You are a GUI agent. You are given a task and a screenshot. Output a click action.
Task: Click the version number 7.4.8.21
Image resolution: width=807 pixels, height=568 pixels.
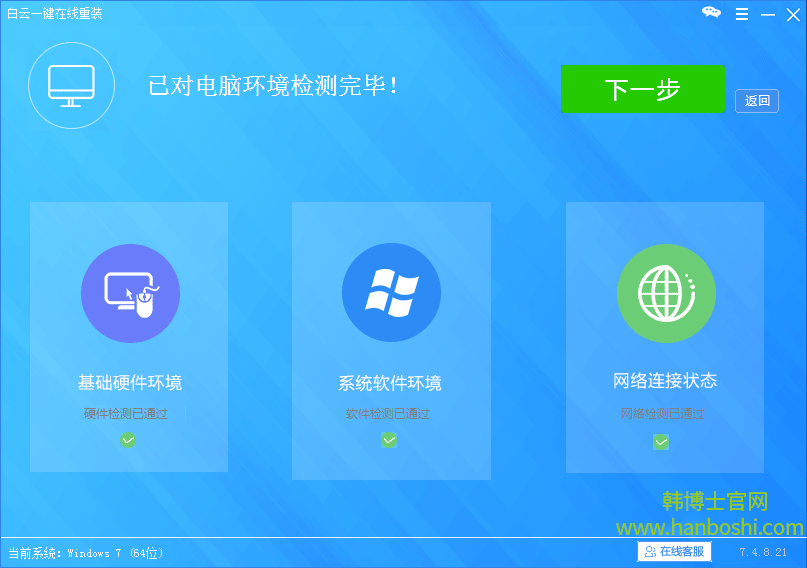(x=763, y=552)
